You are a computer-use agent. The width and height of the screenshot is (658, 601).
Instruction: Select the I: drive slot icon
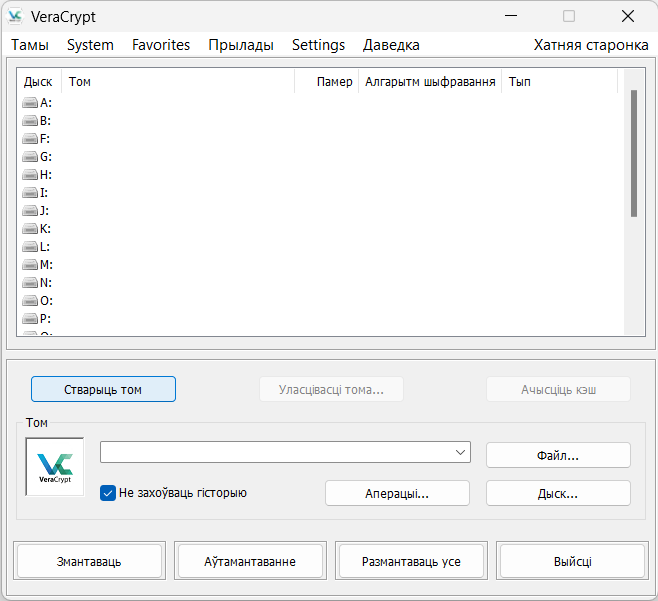30,193
